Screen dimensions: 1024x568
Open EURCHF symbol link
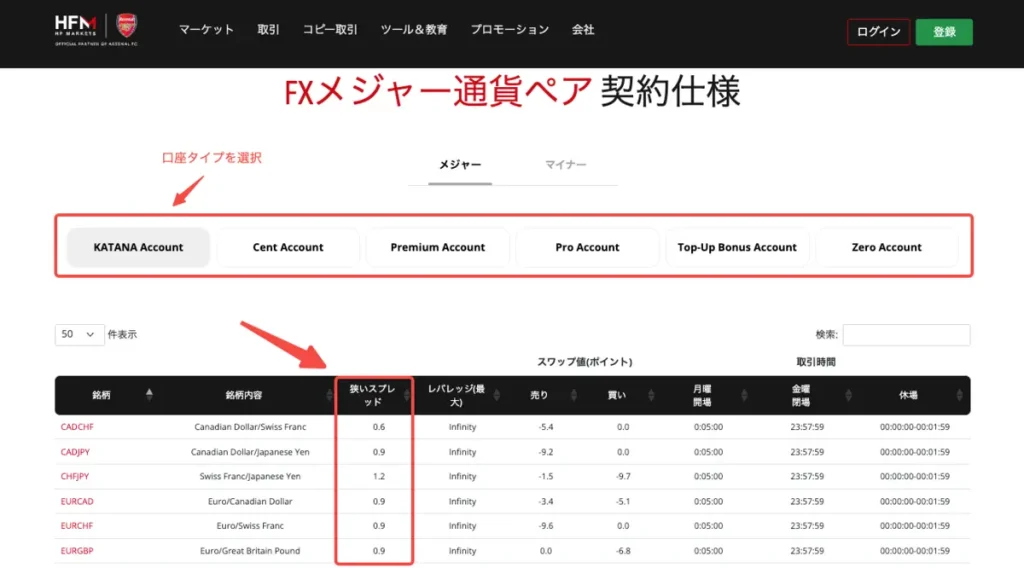pyautogui.click(x=77, y=526)
